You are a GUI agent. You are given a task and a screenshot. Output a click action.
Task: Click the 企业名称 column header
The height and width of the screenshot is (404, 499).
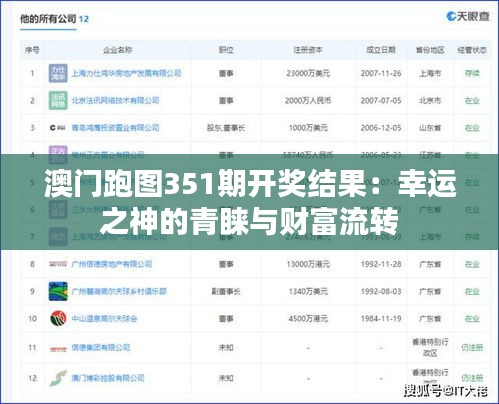click(117, 50)
